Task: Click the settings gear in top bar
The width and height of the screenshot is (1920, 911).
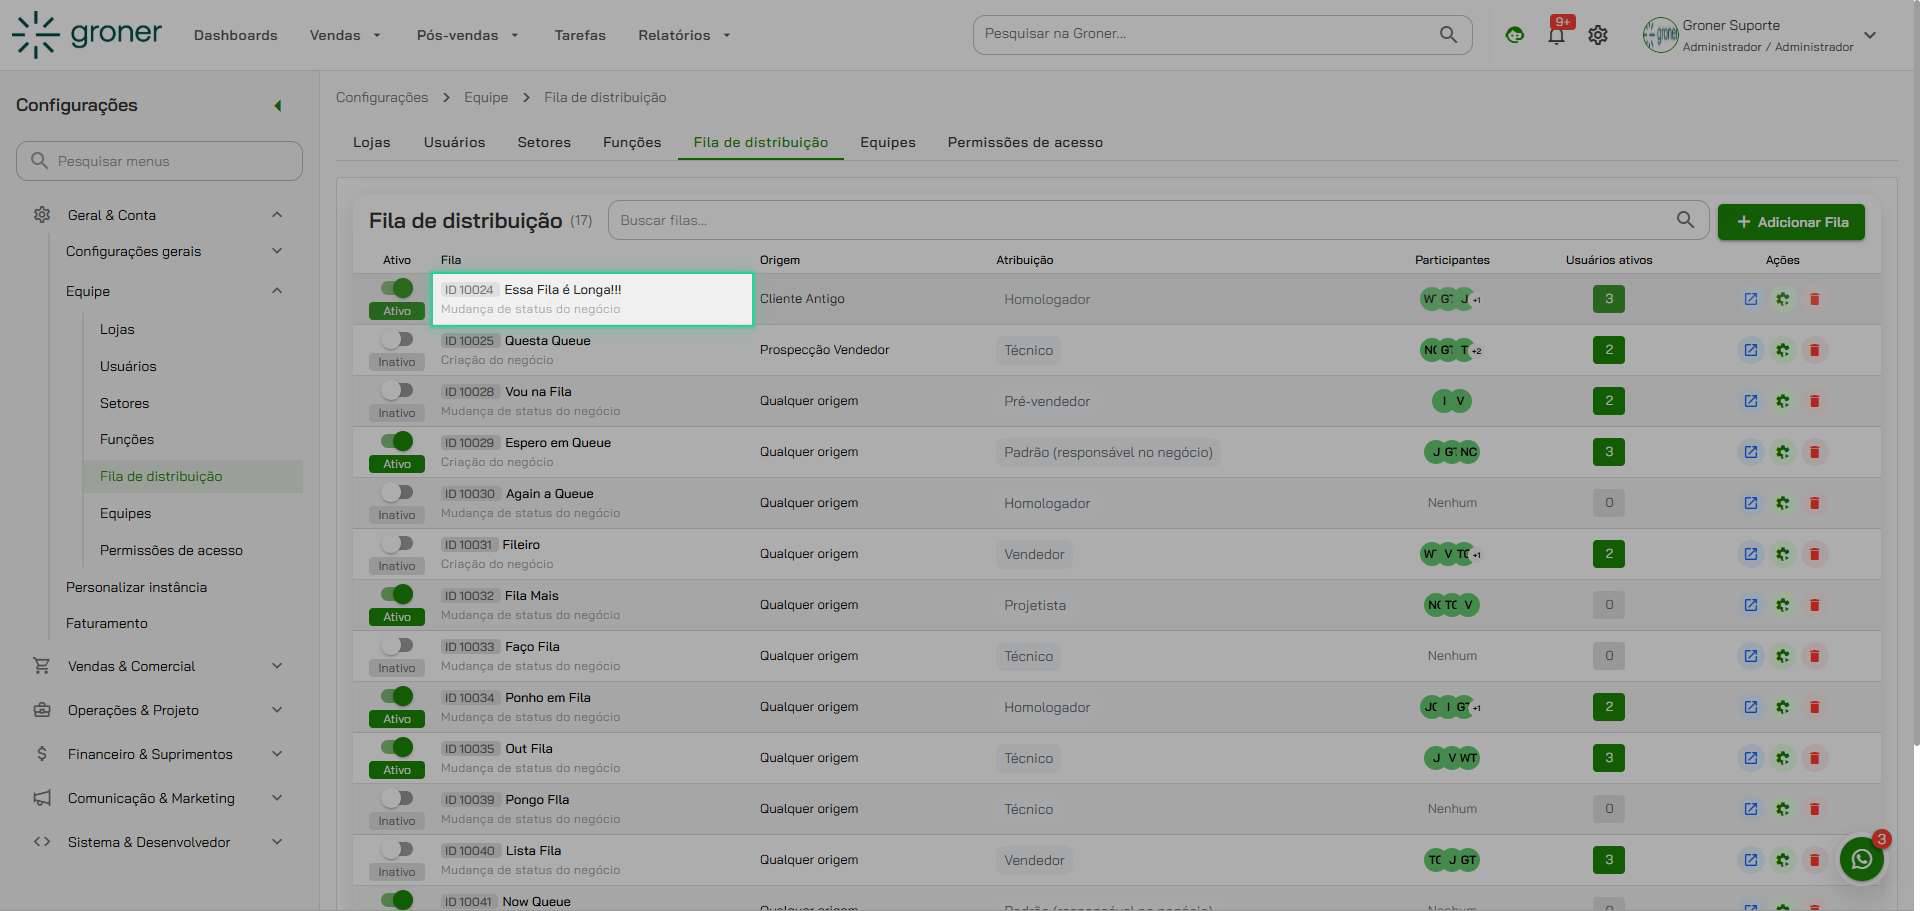Action: point(1598,36)
